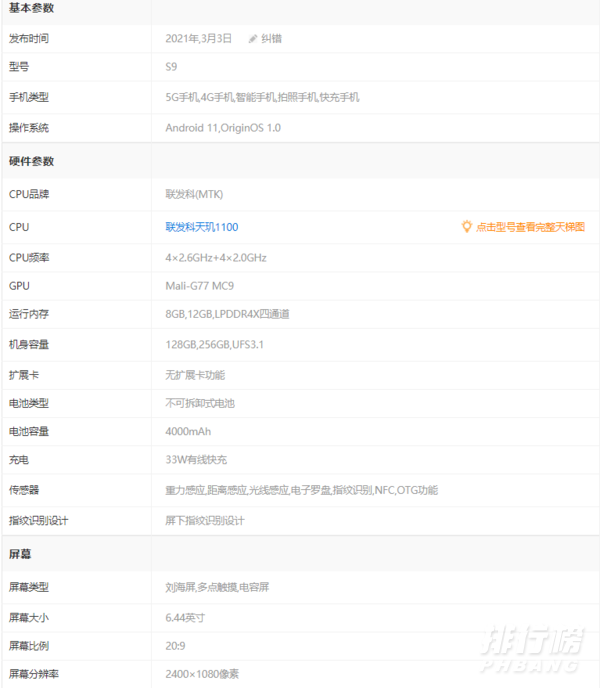Click the 屏幕分辨率 row label

point(34,674)
